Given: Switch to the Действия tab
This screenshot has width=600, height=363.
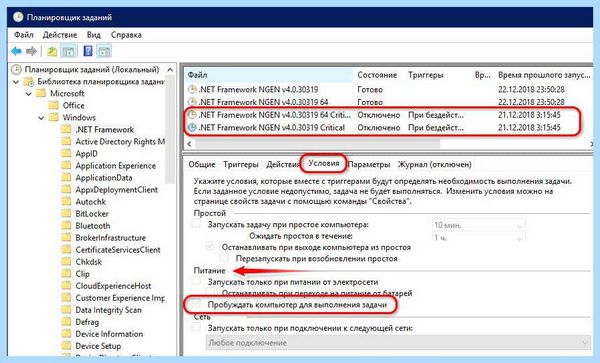Looking at the screenshot, I should [283, 164].
